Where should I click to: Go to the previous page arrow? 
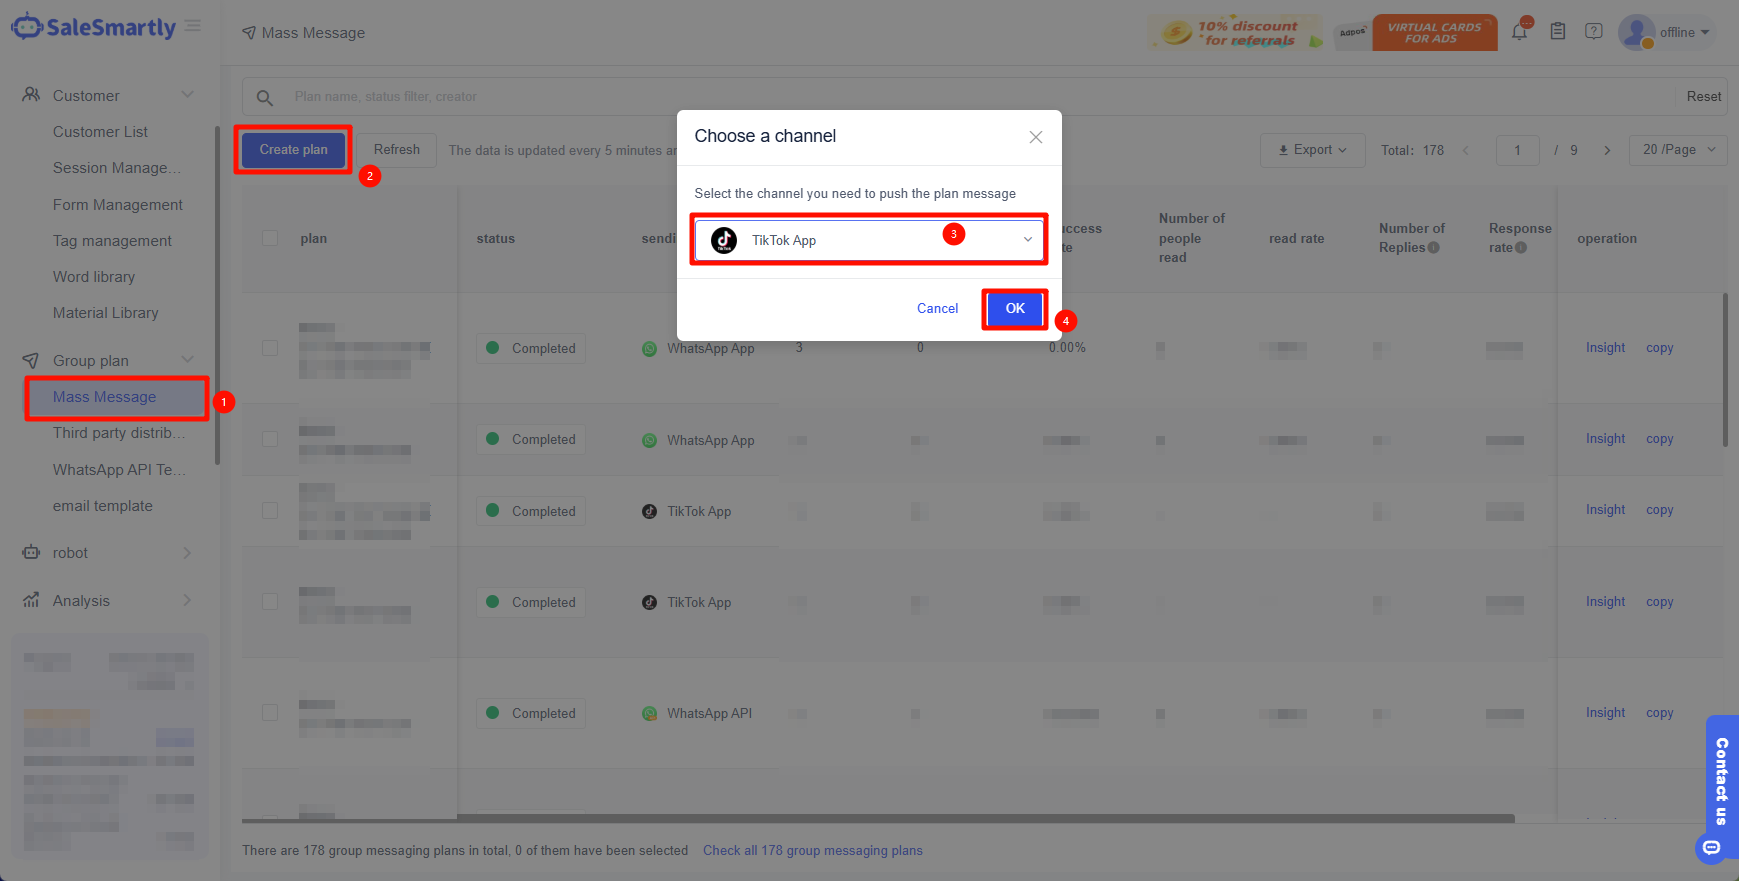pyautogui.click(x=1466, y=150)
